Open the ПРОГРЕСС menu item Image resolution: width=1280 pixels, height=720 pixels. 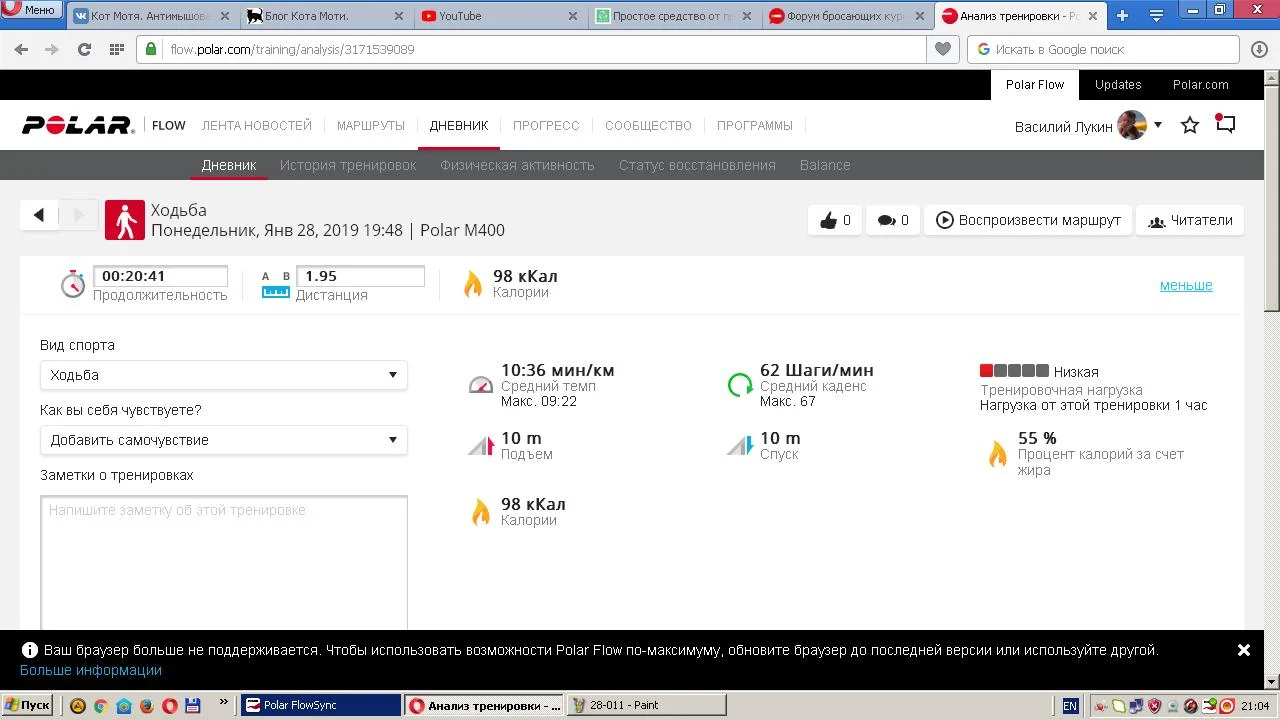546,125
